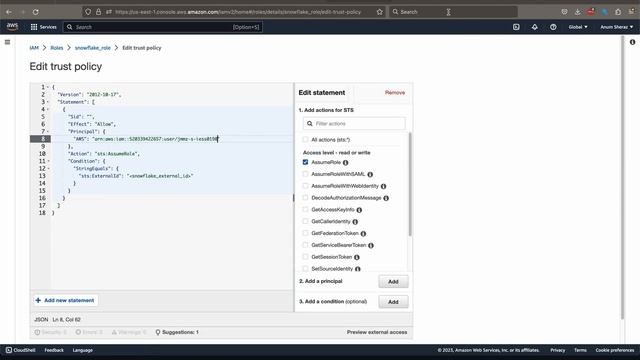Image resolution: width=640 pixels, height=360 pixels.
Task: Show info for the AssumeRole action
Action: pos(346,162)
